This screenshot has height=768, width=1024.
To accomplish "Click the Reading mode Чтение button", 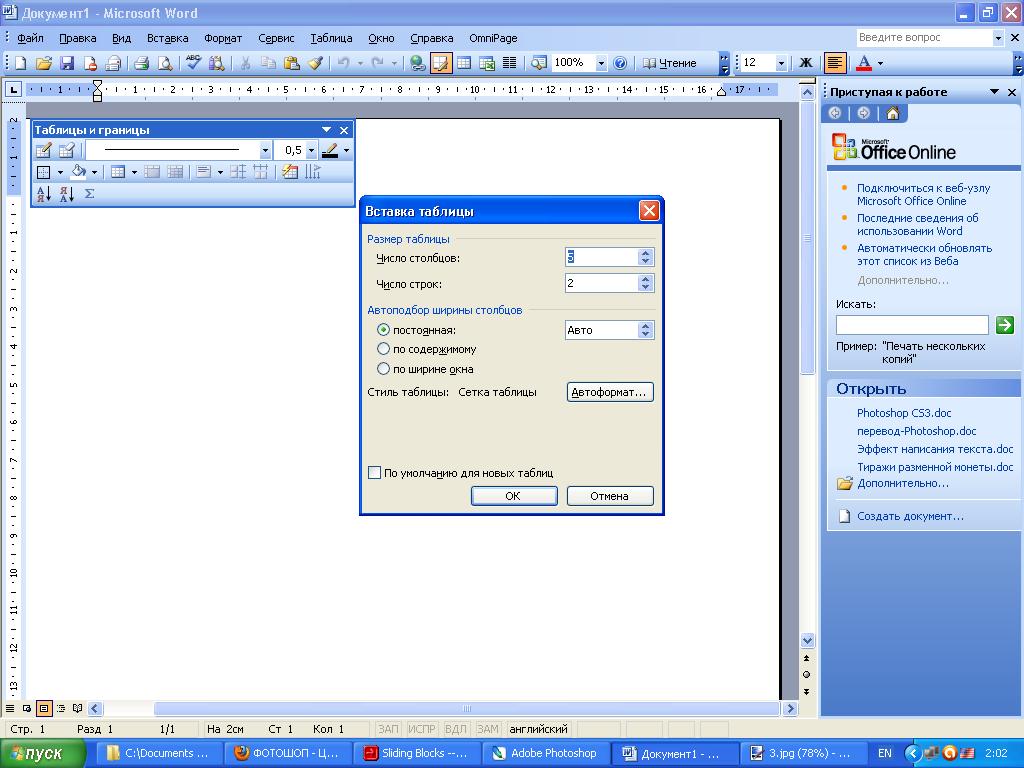I will (x=669, y=63).
